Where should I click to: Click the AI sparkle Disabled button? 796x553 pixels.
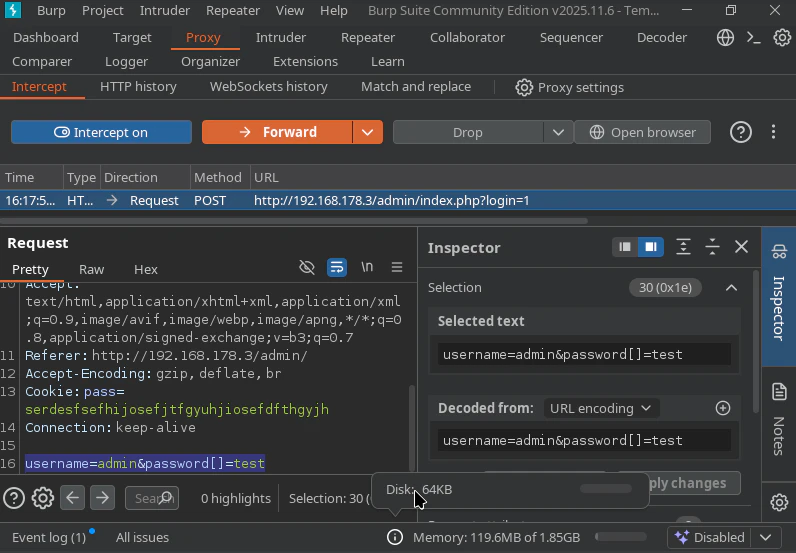[x=710, y=537]
